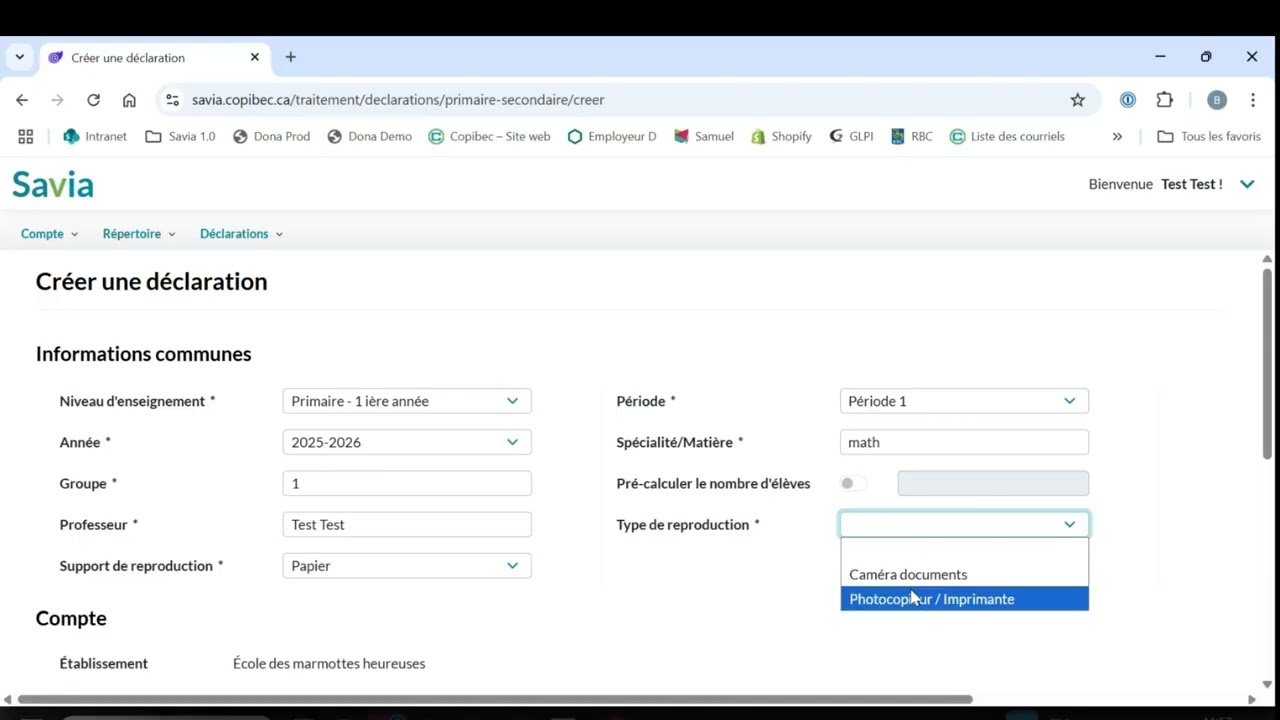Screen dimensions: 1280x720
Task: Open the Période dropdown
Action: click(964, 401)
